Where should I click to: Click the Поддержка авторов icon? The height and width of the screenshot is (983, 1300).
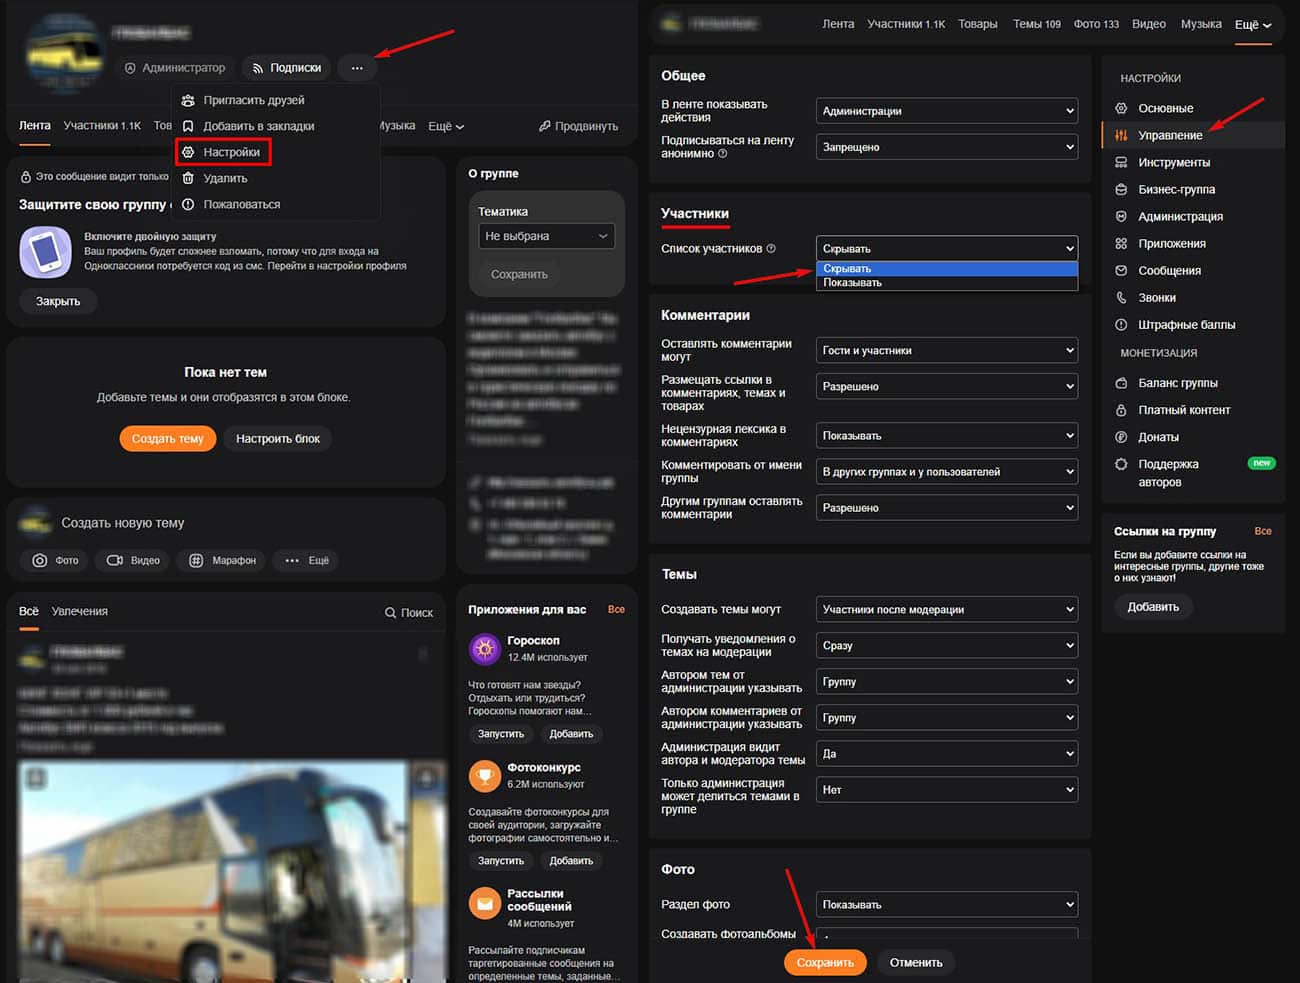point(1121,464)
